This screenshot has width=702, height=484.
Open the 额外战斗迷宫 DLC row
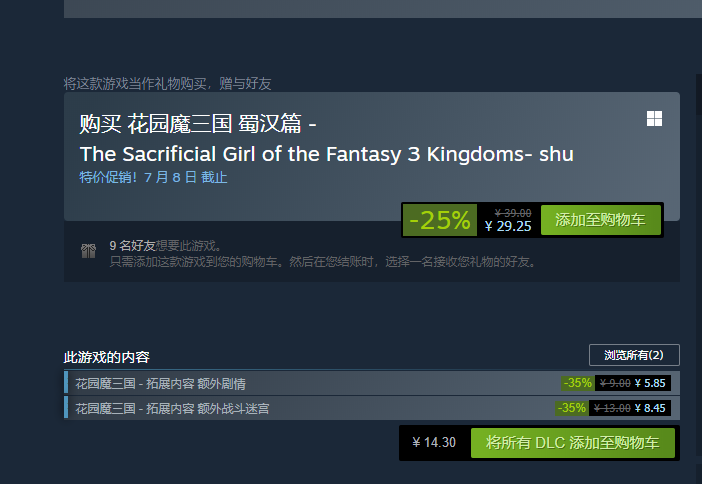pyautogui.click(x=372, y=408)
